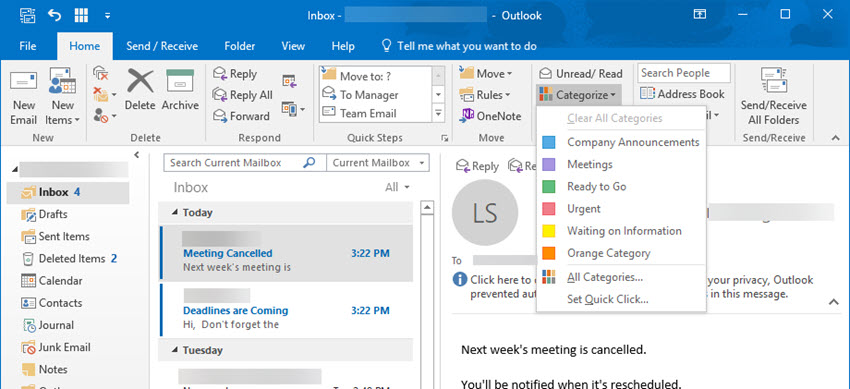Switch to the View tab
The width and height of the screenshot is (850, 389).
click(293, 46)
